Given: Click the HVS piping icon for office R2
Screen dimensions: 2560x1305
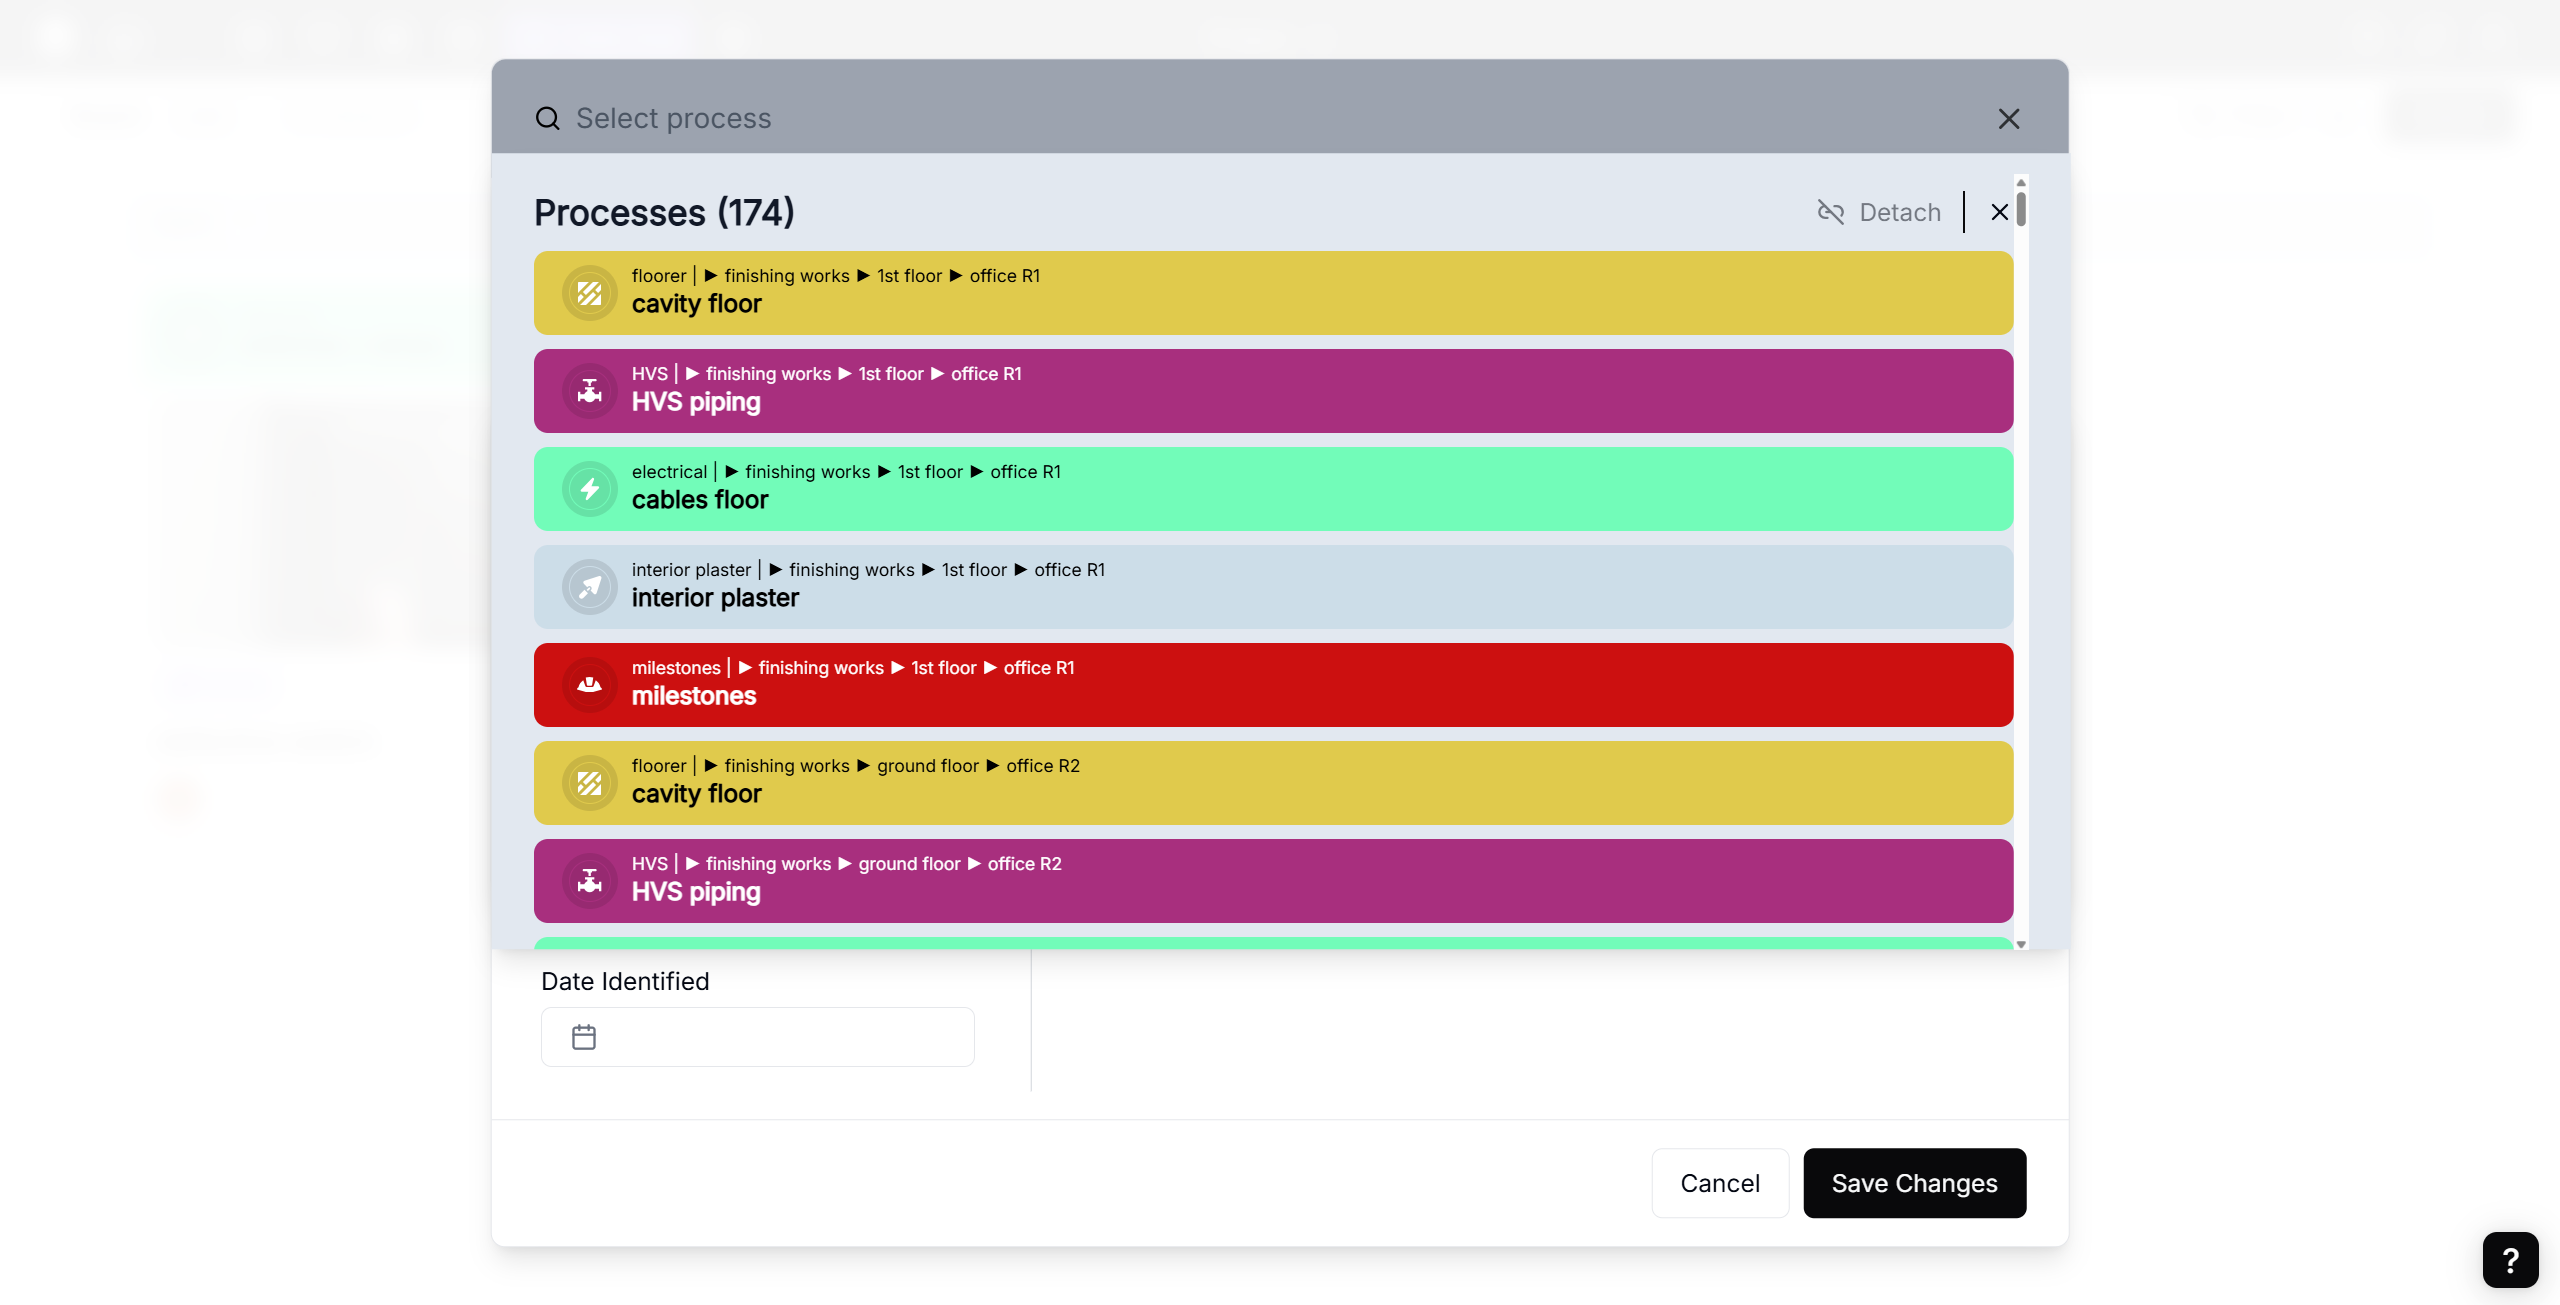Looking at the screenshot, I should click(590, 881).
